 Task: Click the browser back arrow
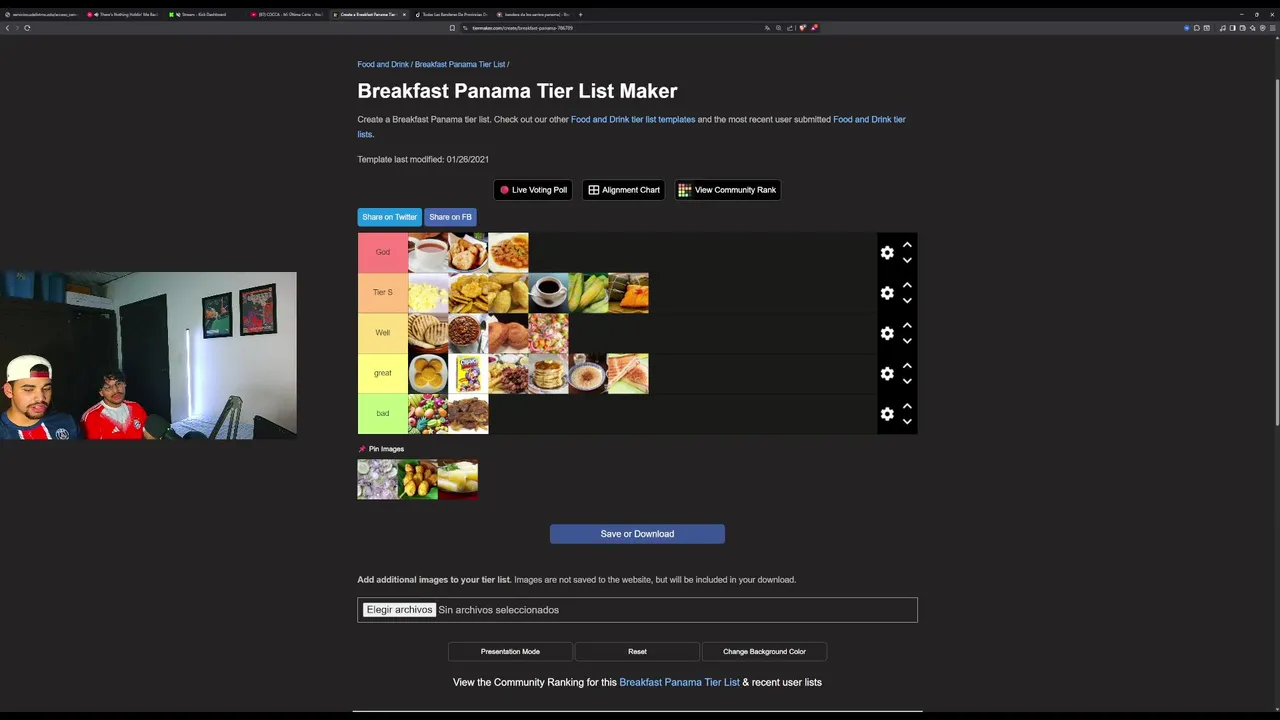coord(7,28)
